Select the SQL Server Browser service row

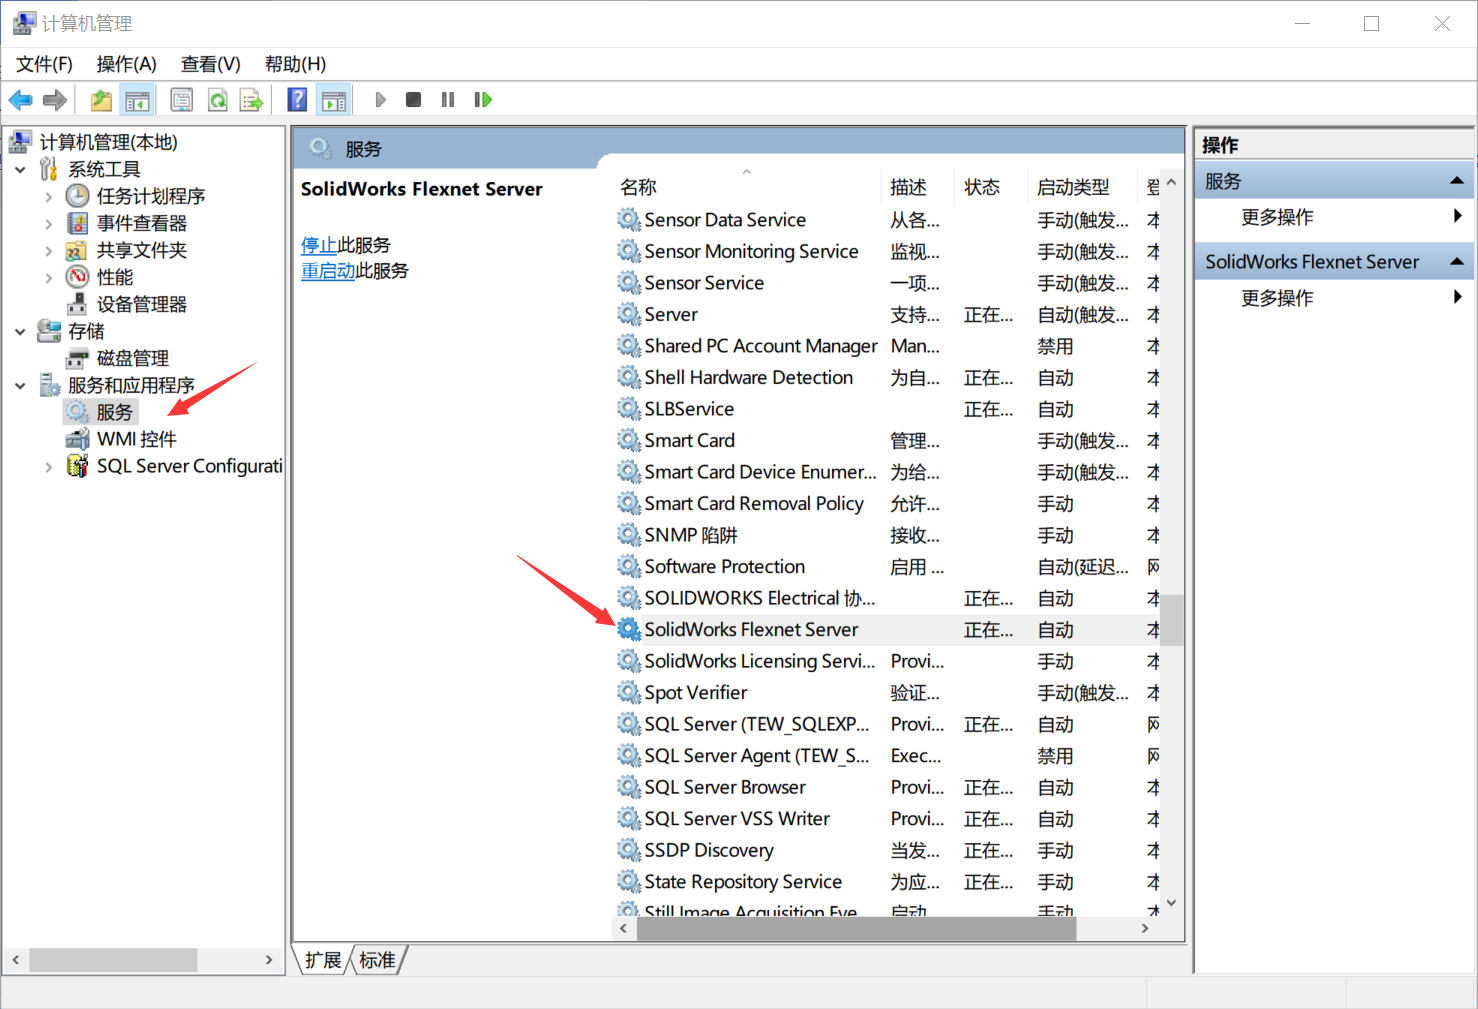tap(887, 787)
